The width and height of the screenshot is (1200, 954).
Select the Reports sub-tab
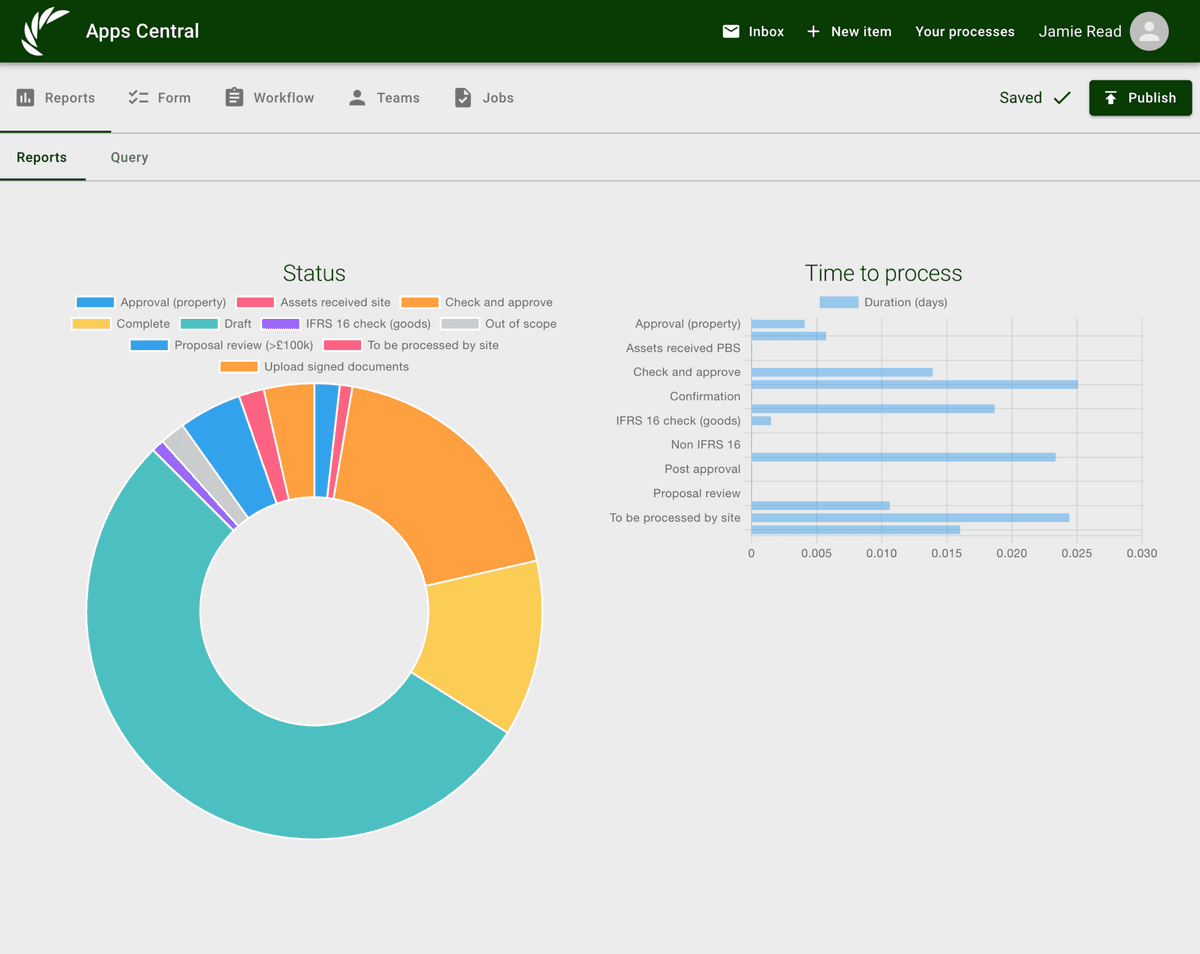point(41,157)
